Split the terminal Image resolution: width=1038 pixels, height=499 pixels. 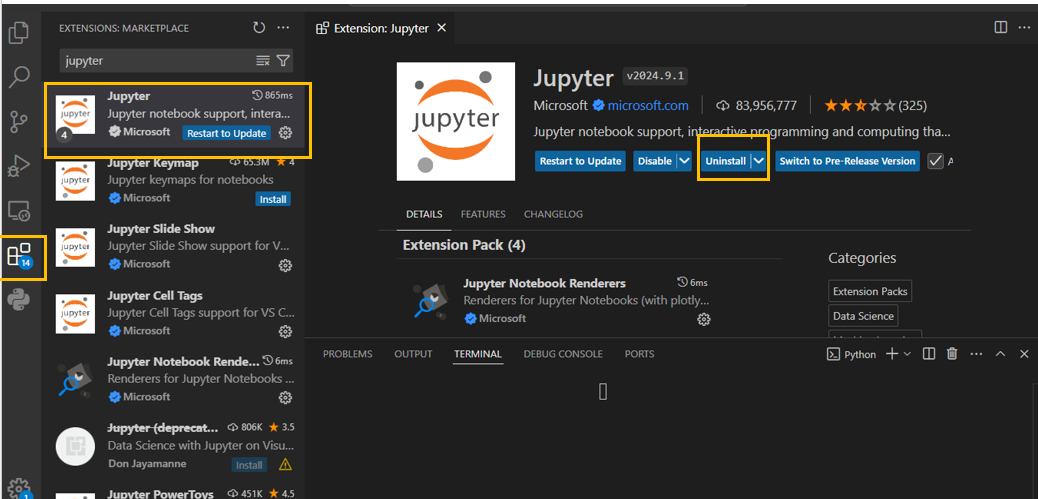point(929,354)
